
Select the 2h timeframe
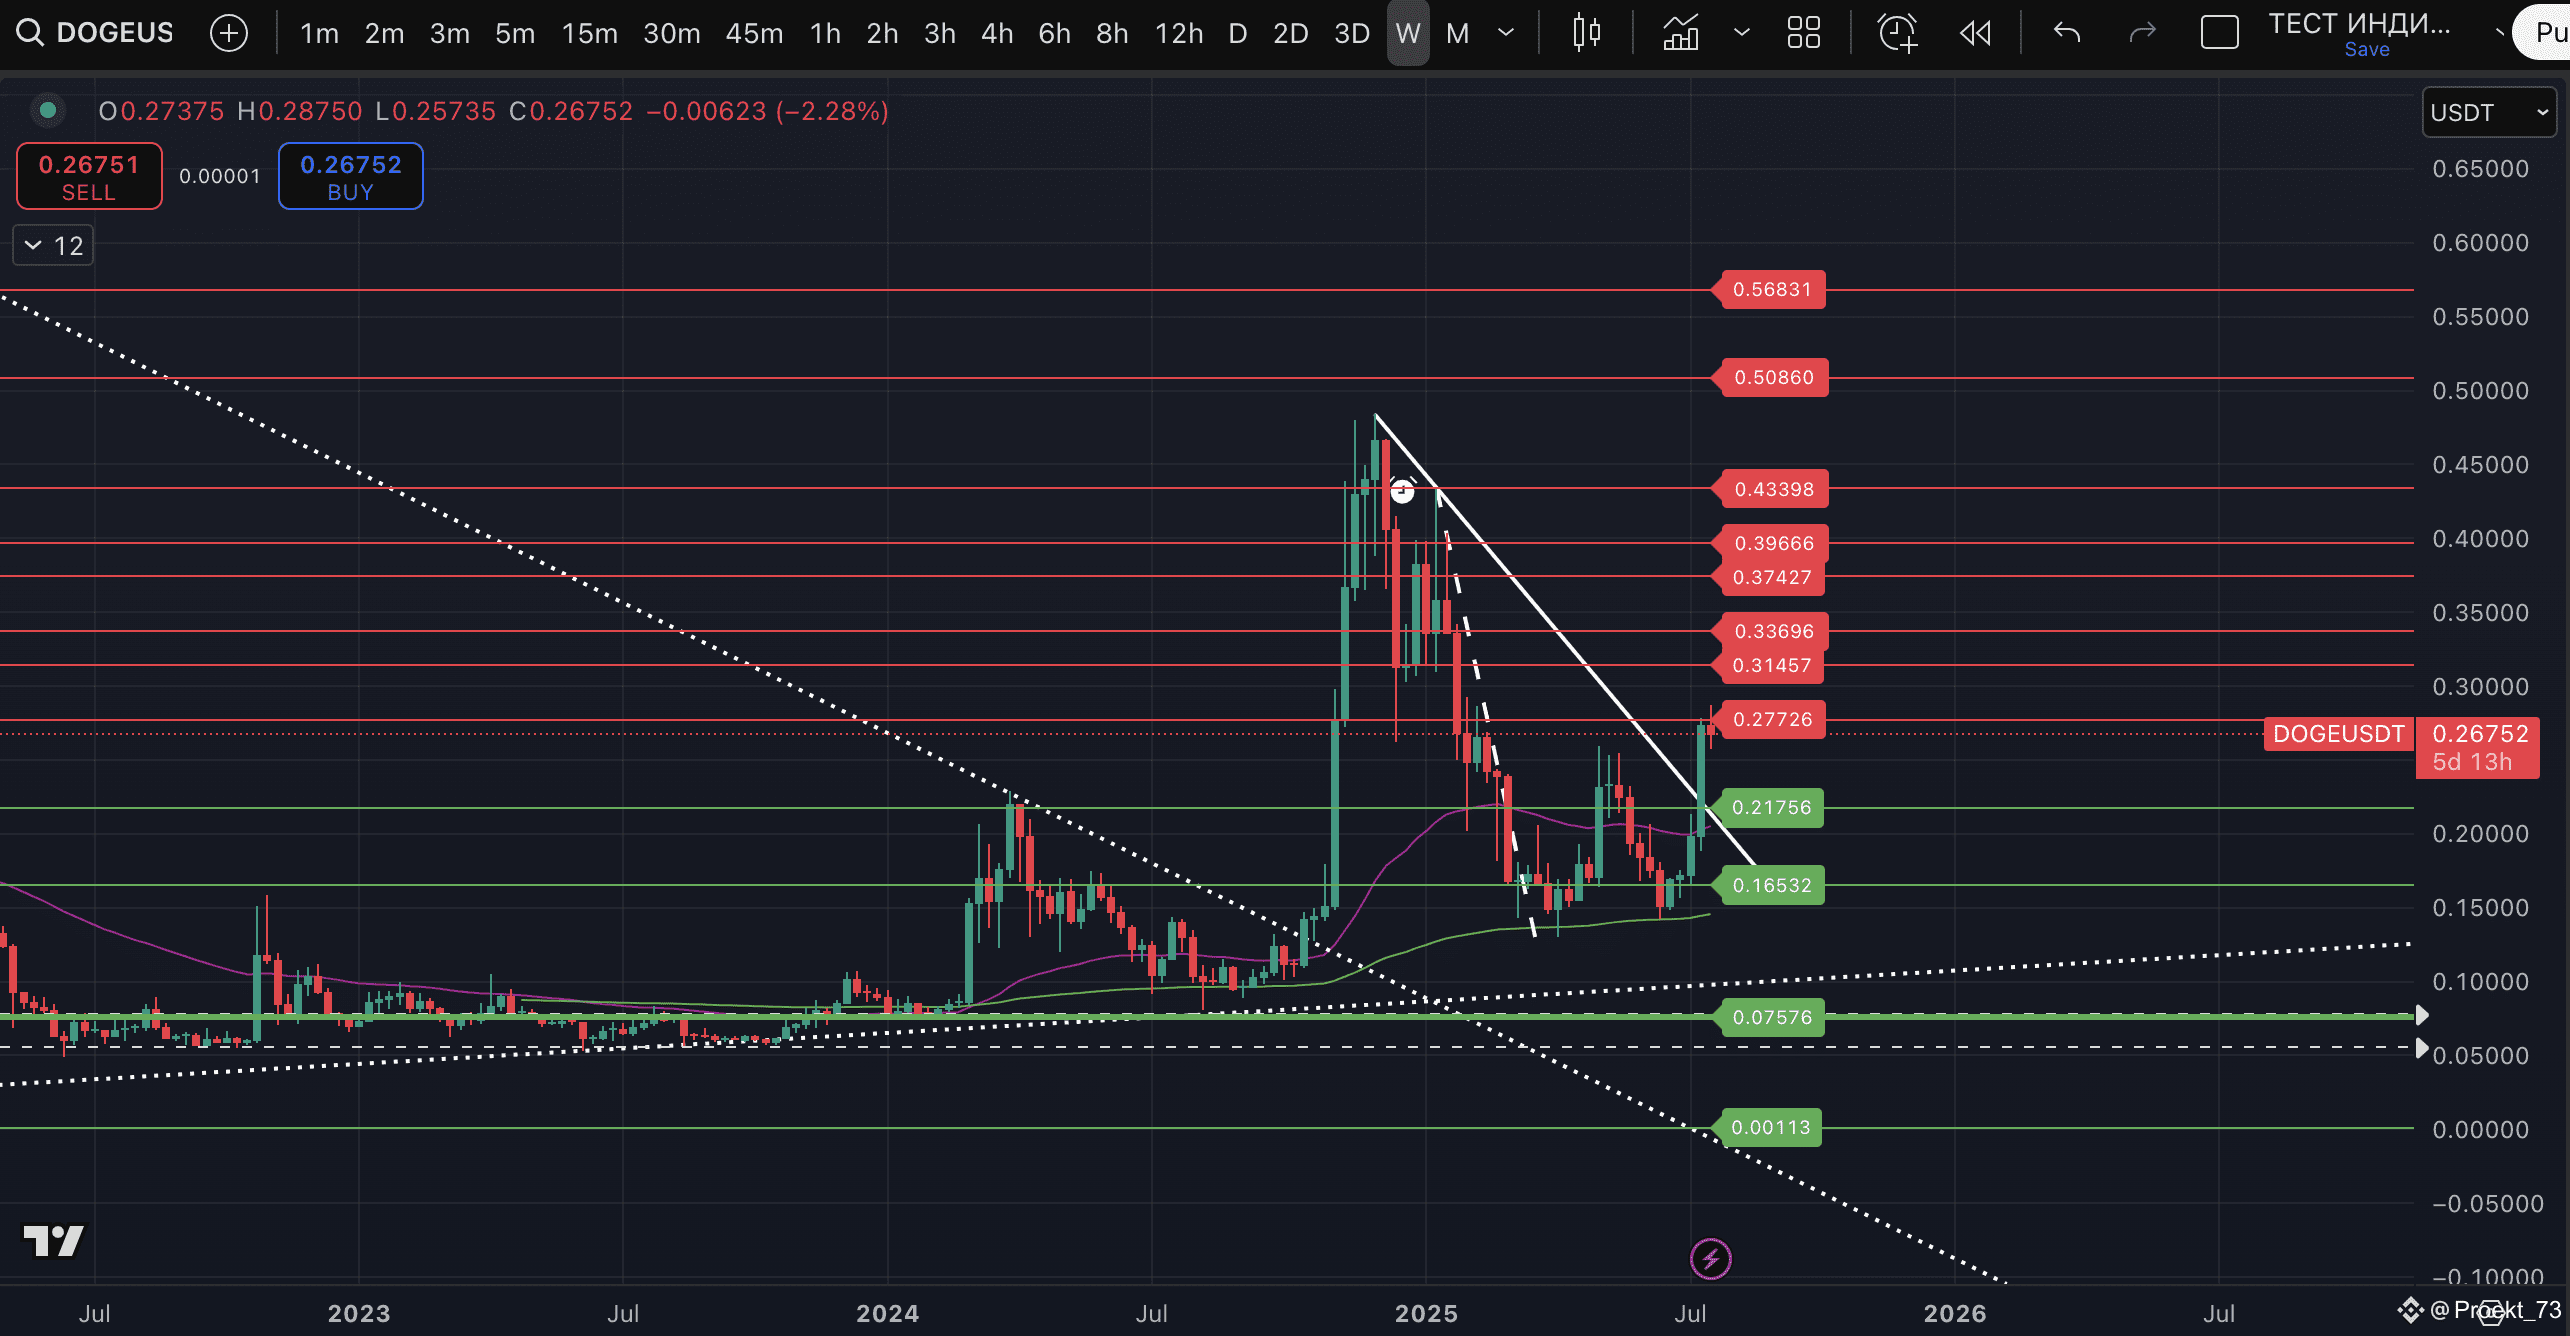(x=882, y=33)
